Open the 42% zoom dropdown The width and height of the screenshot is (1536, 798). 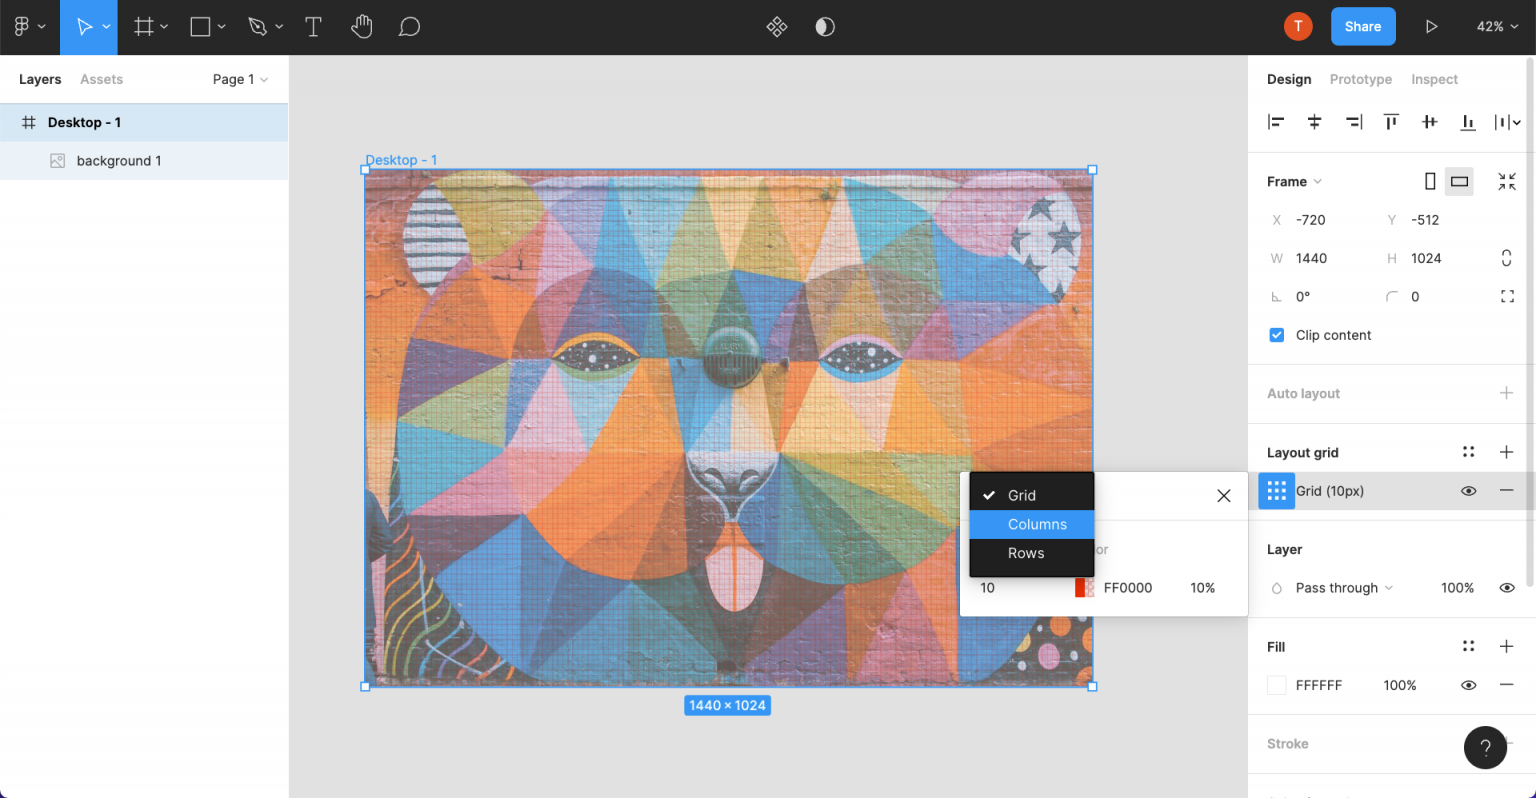1497,27
